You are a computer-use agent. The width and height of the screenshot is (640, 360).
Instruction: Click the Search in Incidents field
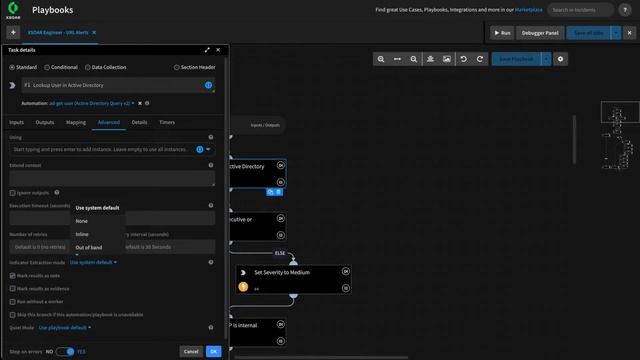tap(580, 10)
